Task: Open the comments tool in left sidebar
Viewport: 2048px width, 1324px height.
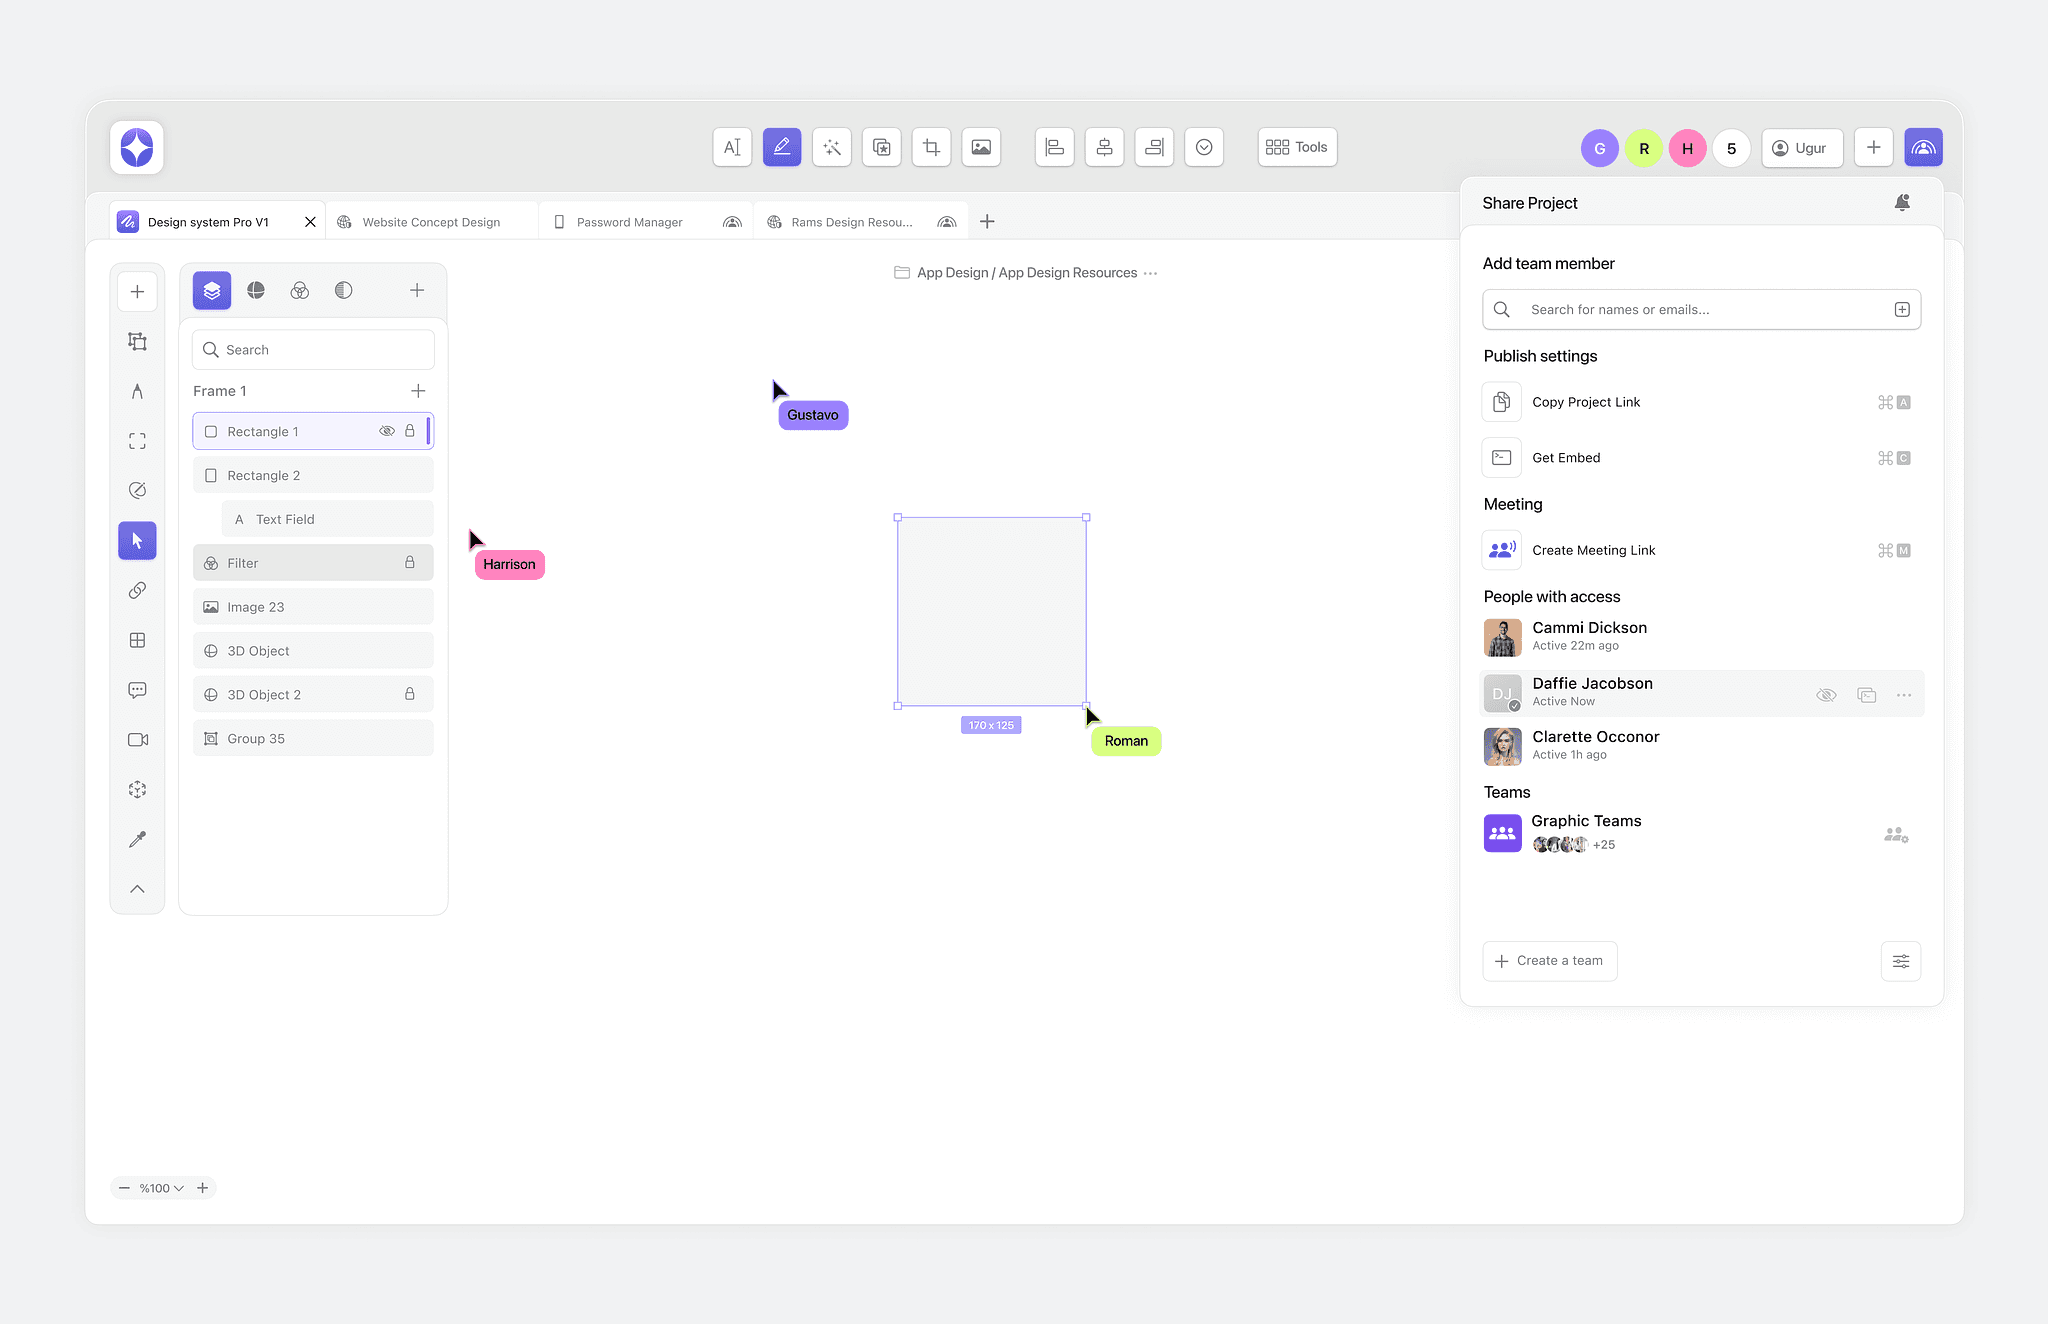Action: (x=137, y=689)
